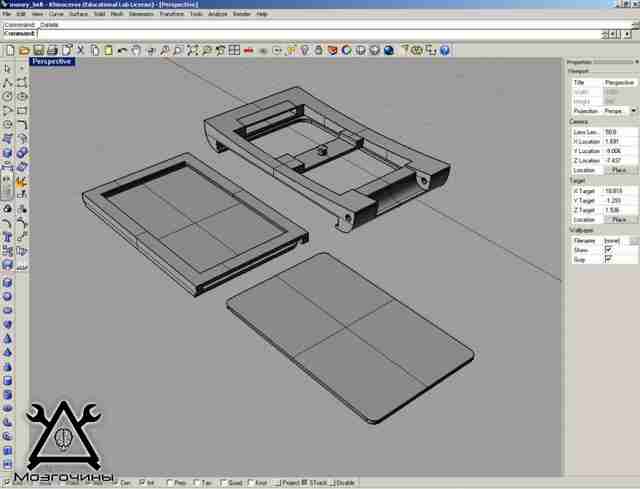
Task: Click the light bulb show/hide icon
Action: (304, 50)
